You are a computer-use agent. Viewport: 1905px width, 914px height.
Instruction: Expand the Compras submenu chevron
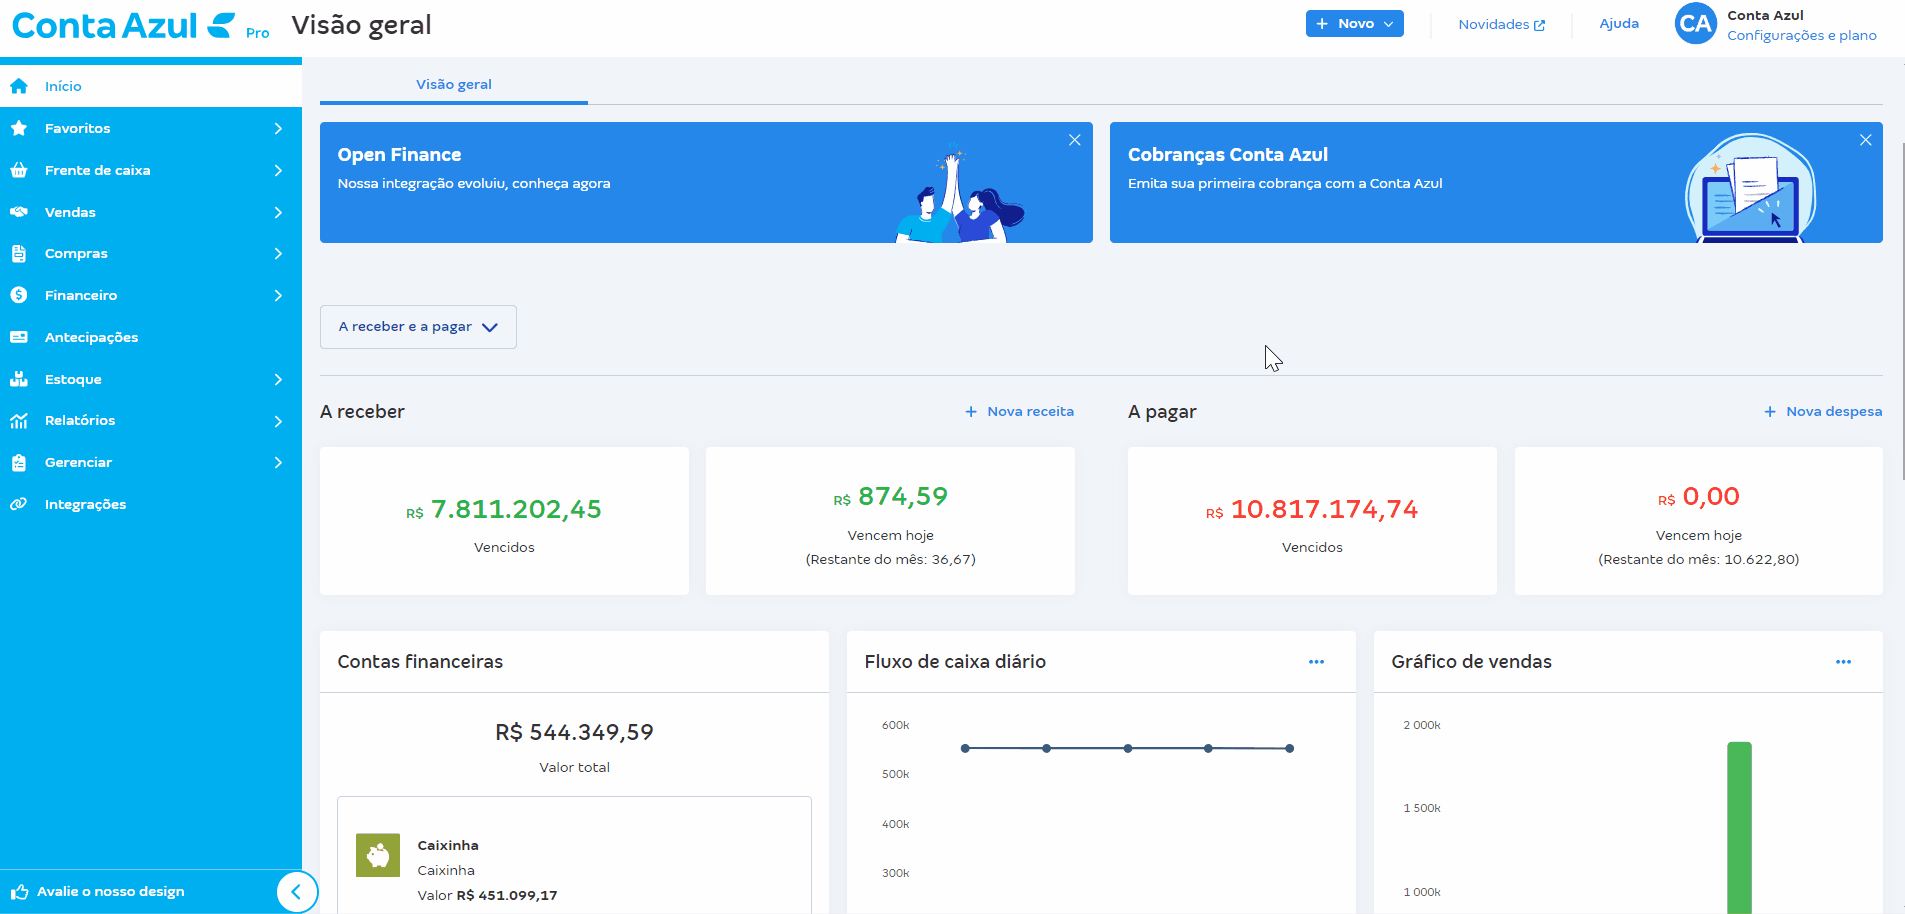pos(278,254)
